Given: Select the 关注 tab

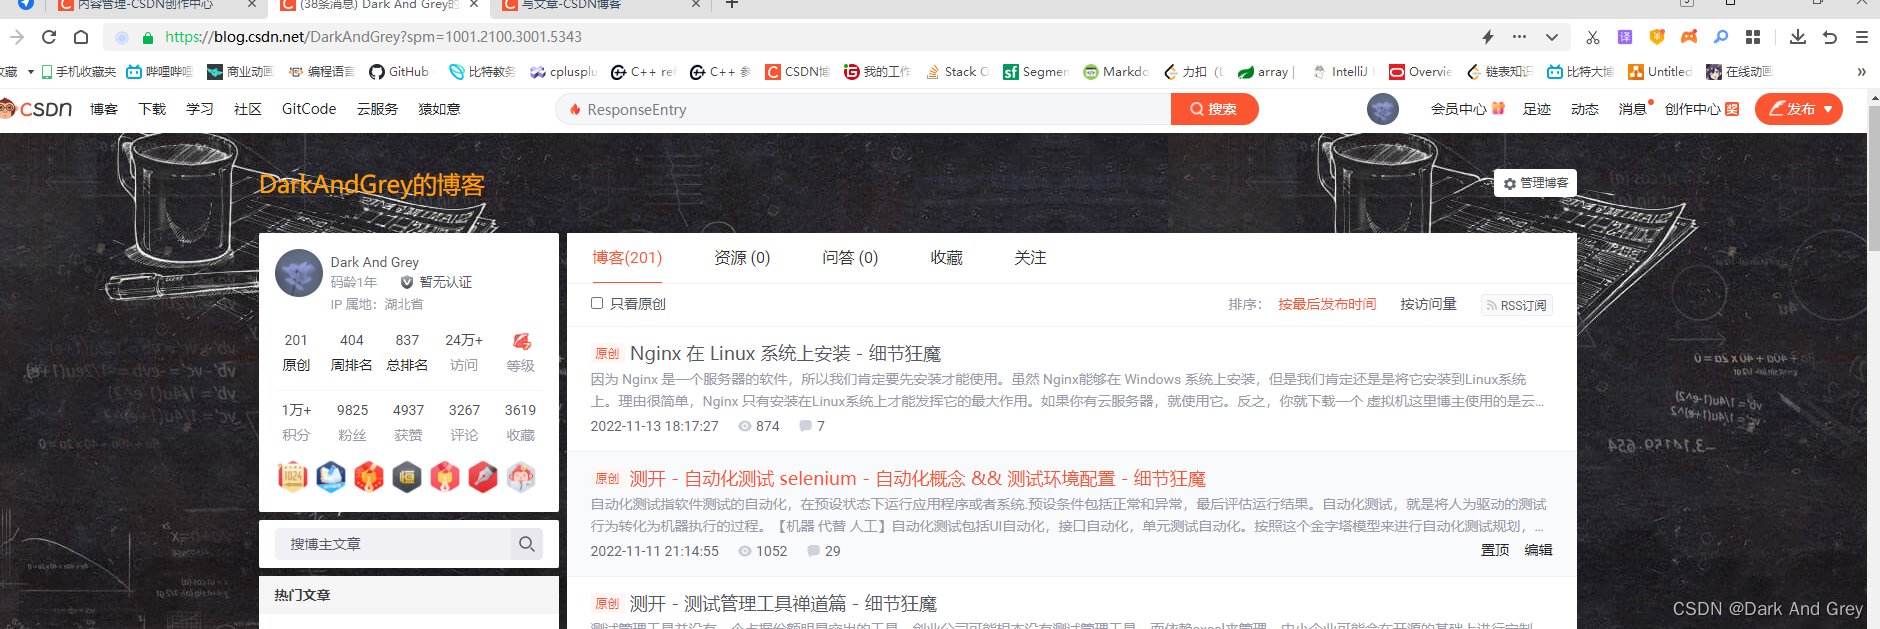Looking at the screenshot, I should point(1030,258).
